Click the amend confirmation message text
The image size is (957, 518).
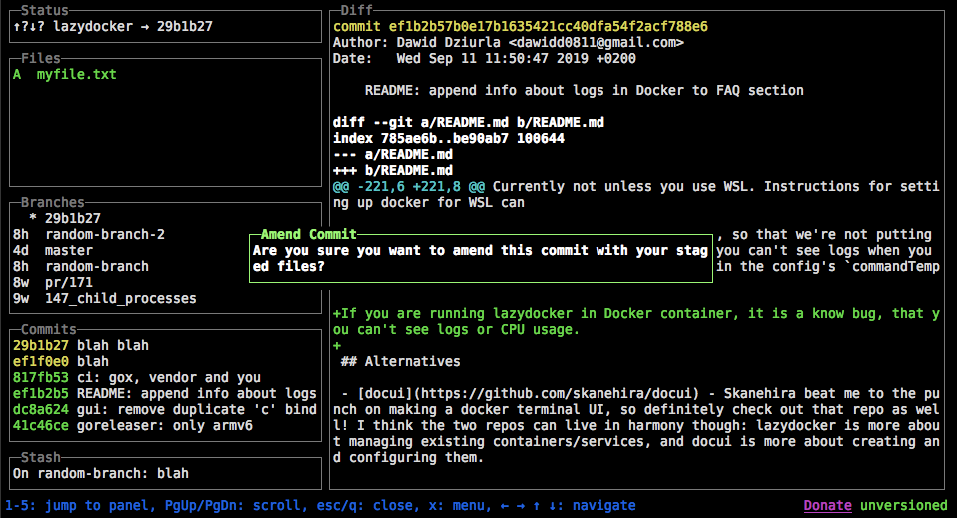click(x=480, y=258)
